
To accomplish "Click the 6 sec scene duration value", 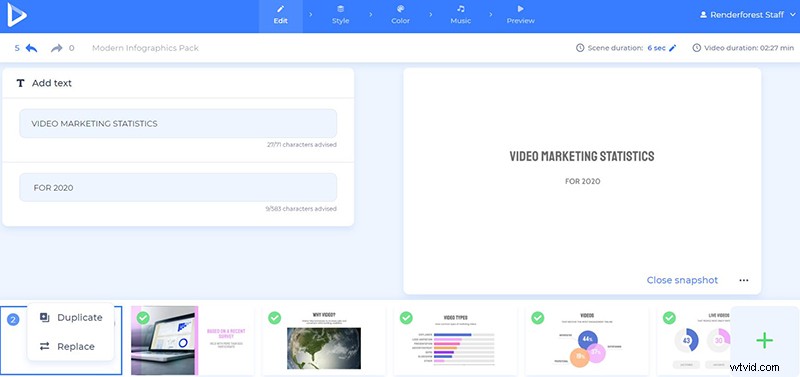I will (x=656, y=48).
